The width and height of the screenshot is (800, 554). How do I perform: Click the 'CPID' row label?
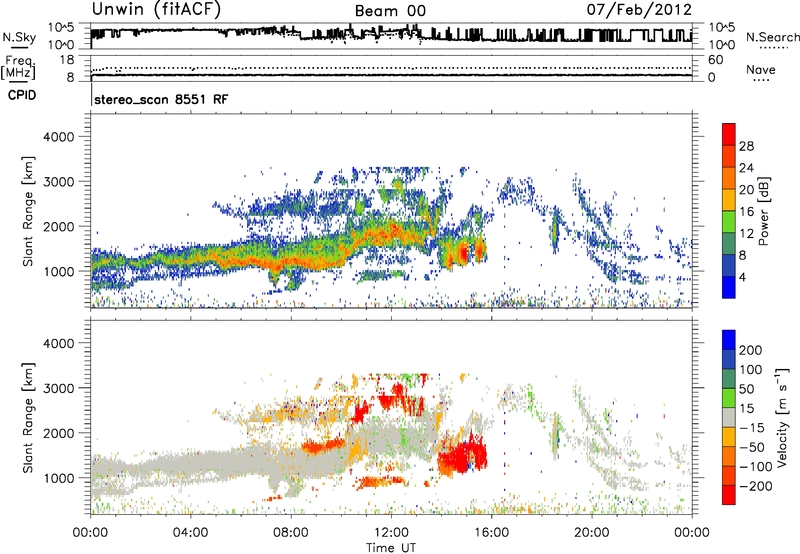pyautogui.click(x=22, y=95)
